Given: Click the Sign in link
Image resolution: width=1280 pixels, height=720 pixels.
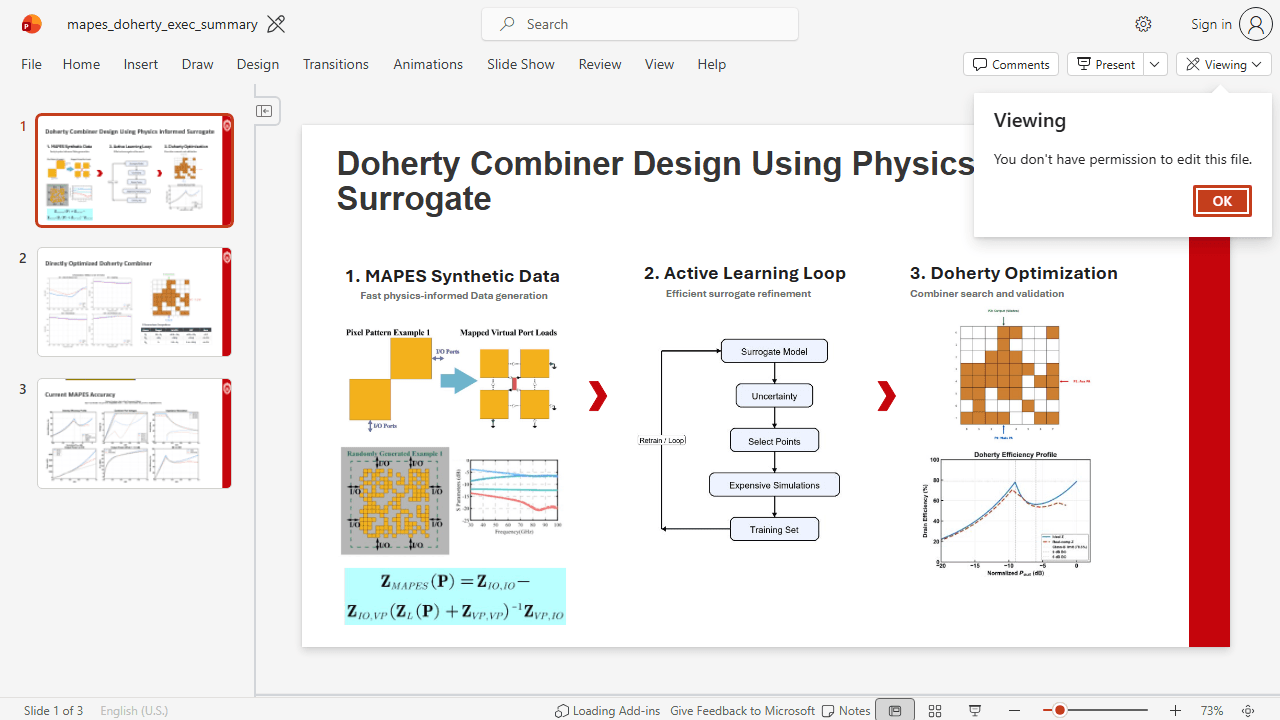Looking at the screenshot, I should click(1211, 24).
